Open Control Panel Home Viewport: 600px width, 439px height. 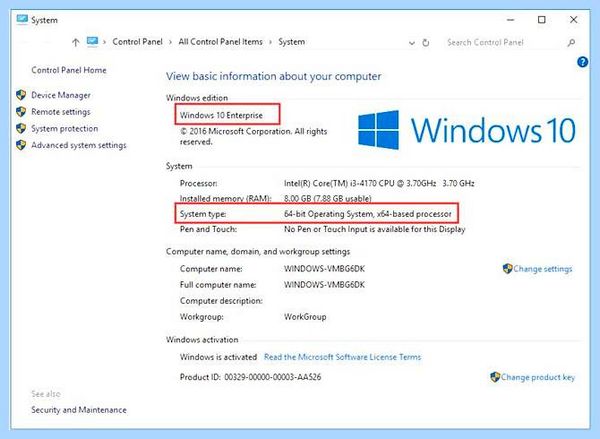coord(69,70)
